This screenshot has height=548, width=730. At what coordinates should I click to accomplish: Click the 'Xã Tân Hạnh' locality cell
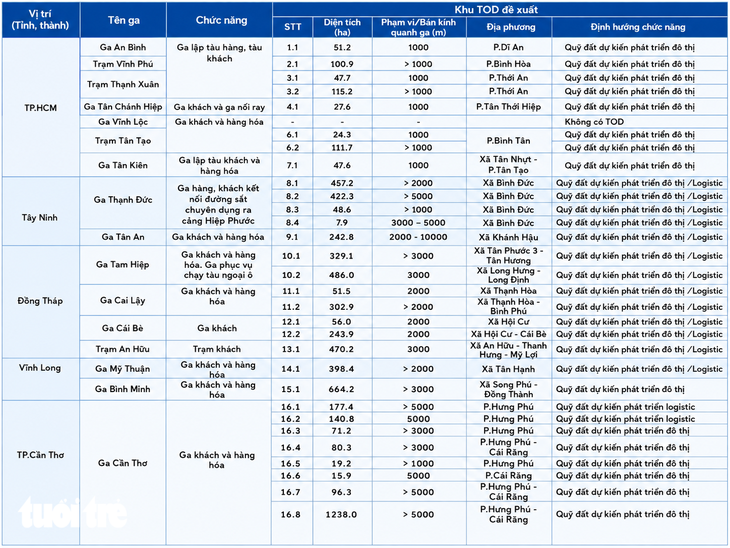509,369
